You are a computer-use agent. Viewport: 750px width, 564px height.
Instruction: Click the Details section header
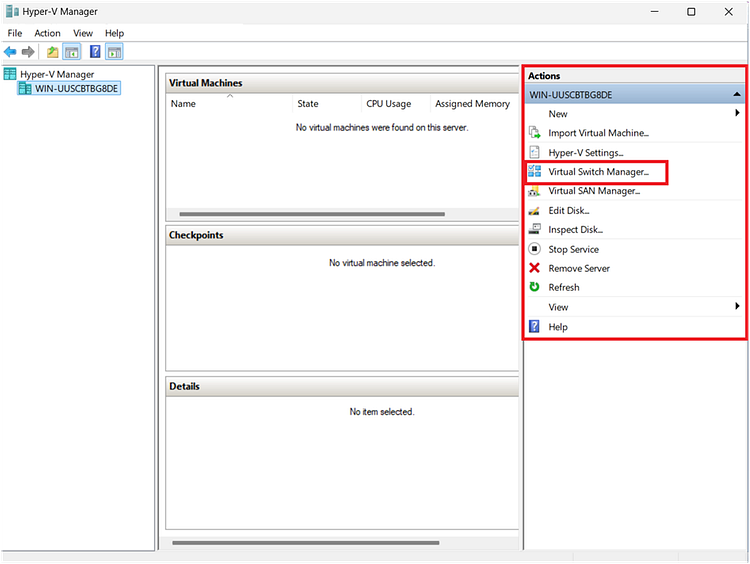click(342, 386)
